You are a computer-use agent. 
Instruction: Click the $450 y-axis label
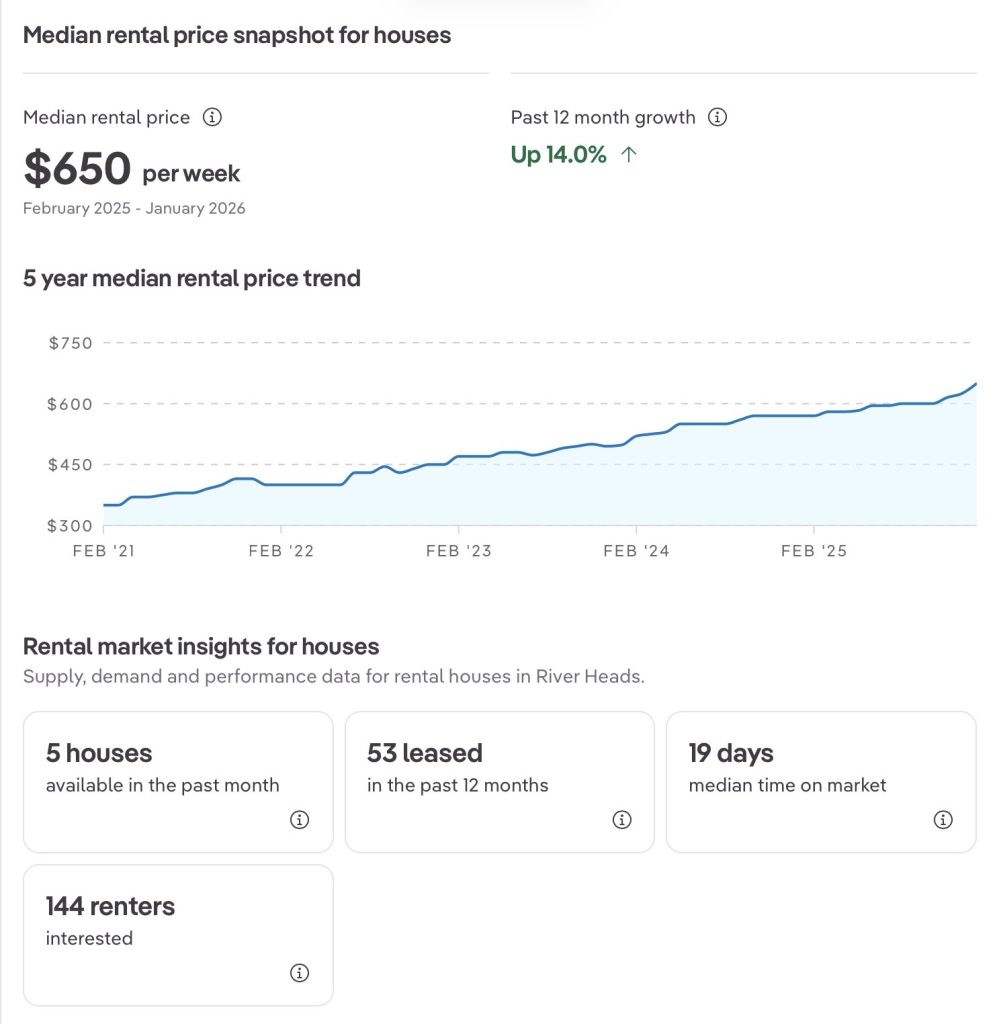pyautogui.click(x=70, y=465)
